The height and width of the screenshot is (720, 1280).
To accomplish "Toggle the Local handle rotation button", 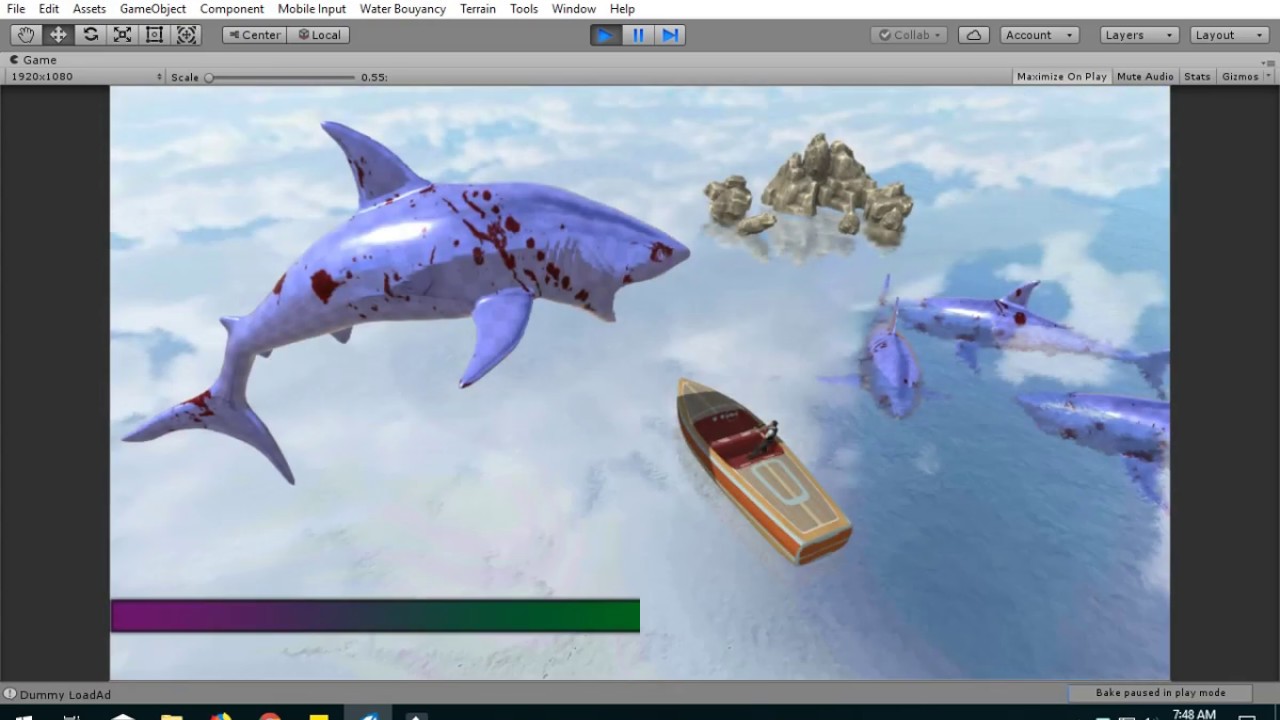I will pos(318,34).
